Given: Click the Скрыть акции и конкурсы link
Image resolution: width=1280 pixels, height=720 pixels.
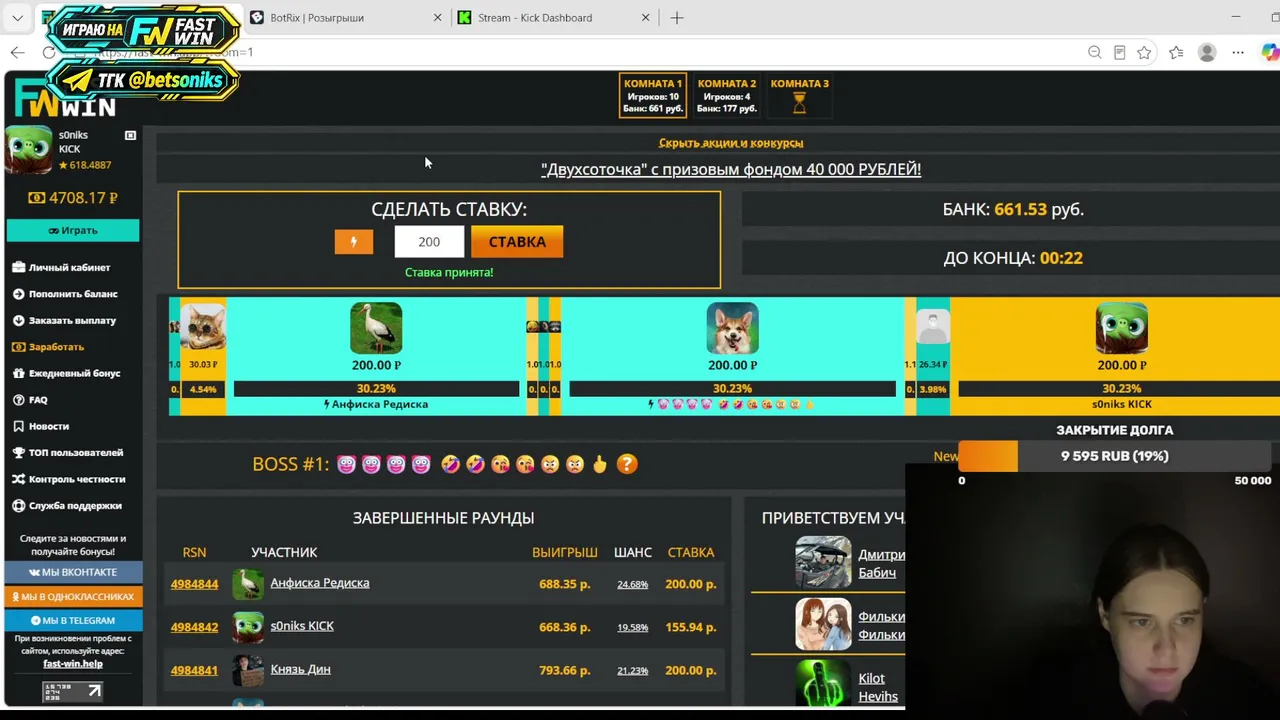Looking at the screenshot, I should pos(731,143).
